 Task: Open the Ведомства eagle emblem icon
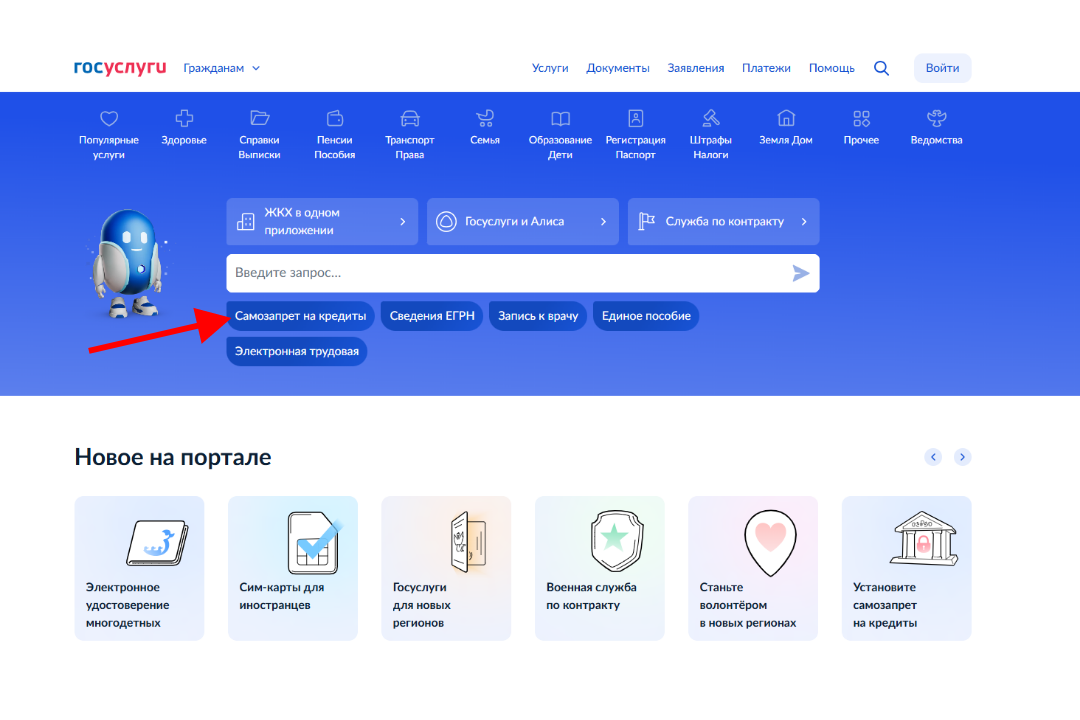(x=936, y=118)
